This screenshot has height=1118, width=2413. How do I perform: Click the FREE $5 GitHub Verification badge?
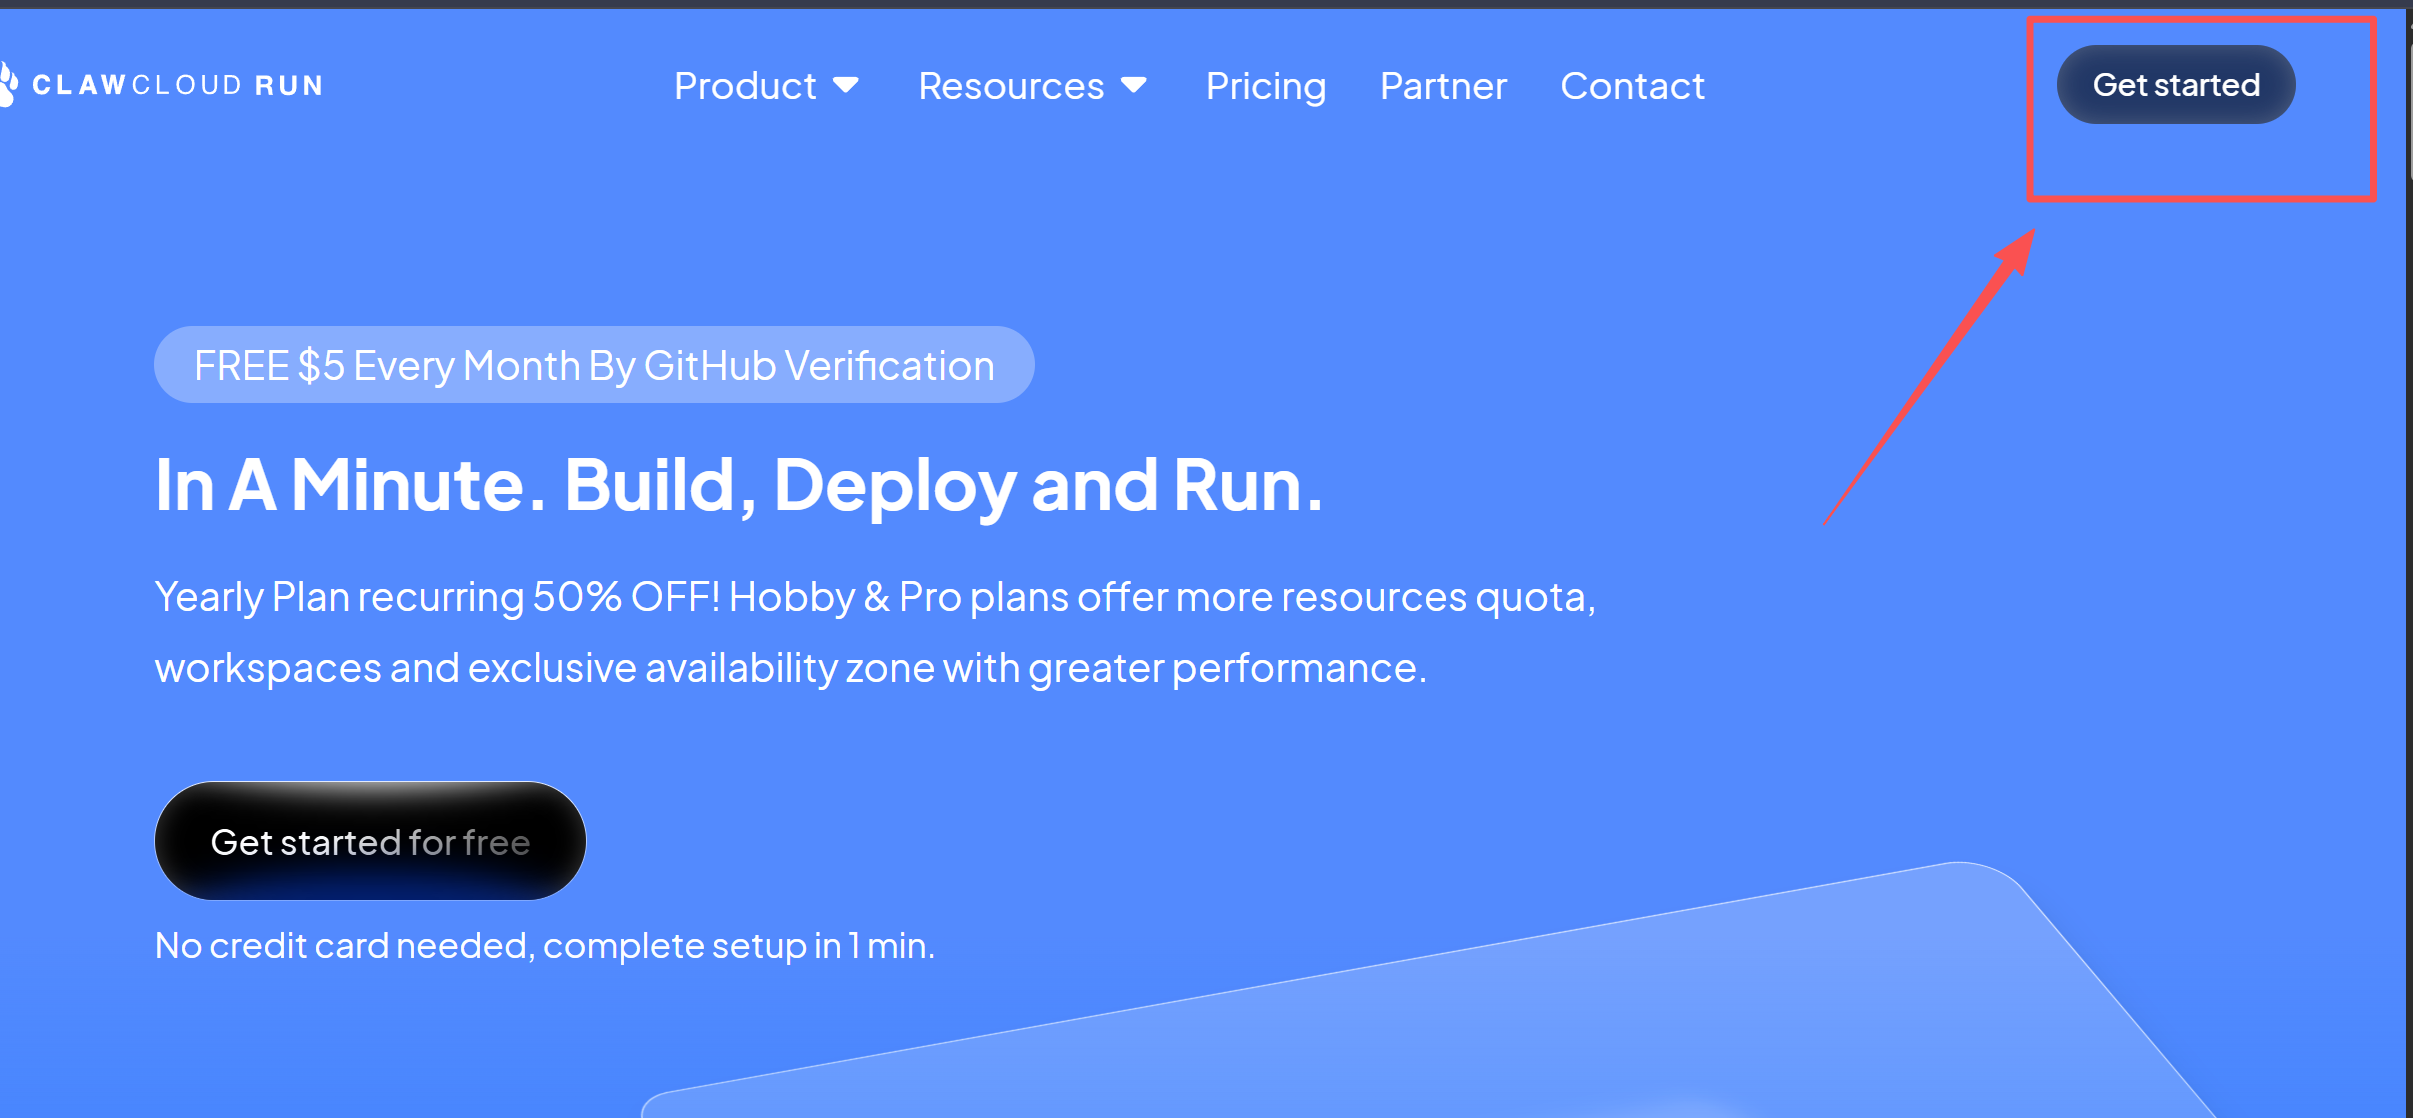(594, 365)
